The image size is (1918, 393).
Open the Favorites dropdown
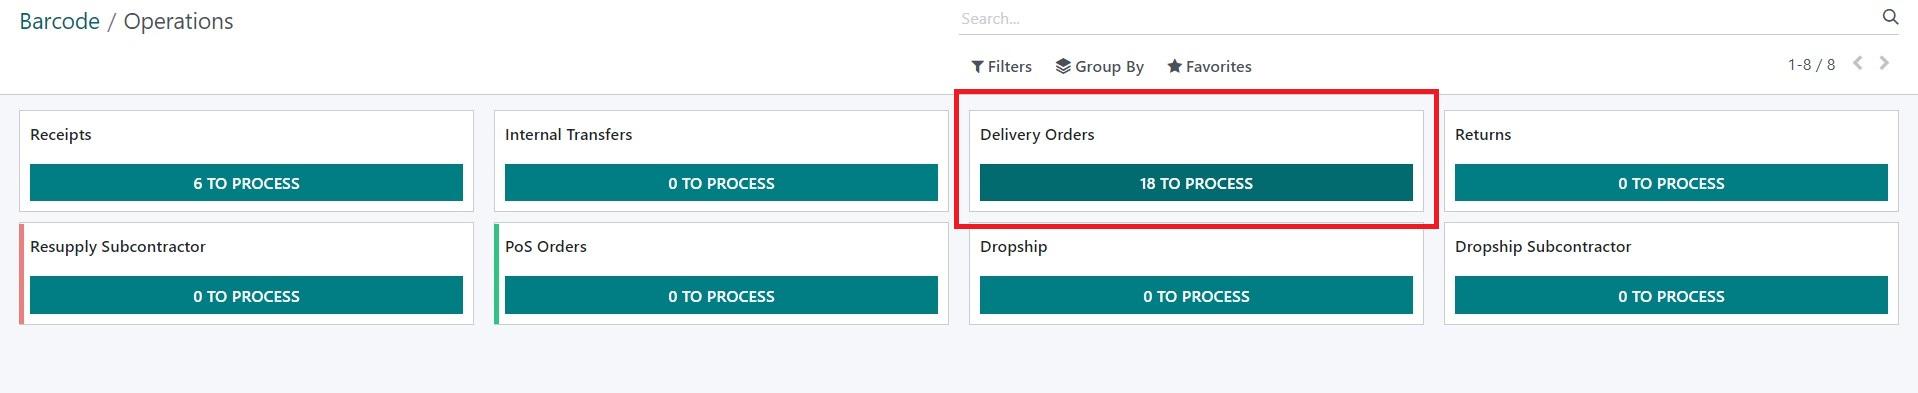pyautogui.click(x=1209, y=66)
